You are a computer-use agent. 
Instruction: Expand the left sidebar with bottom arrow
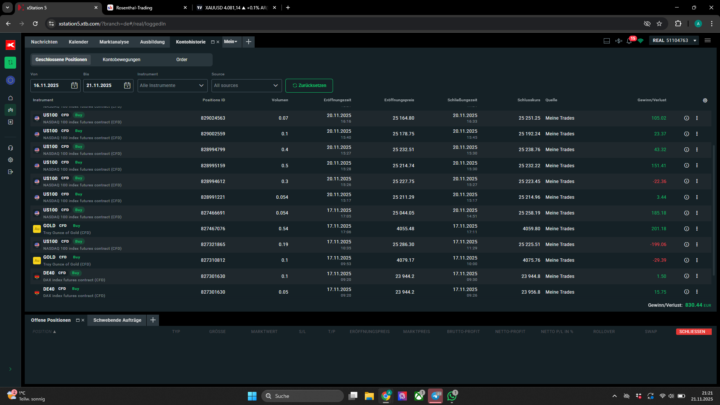10,369
